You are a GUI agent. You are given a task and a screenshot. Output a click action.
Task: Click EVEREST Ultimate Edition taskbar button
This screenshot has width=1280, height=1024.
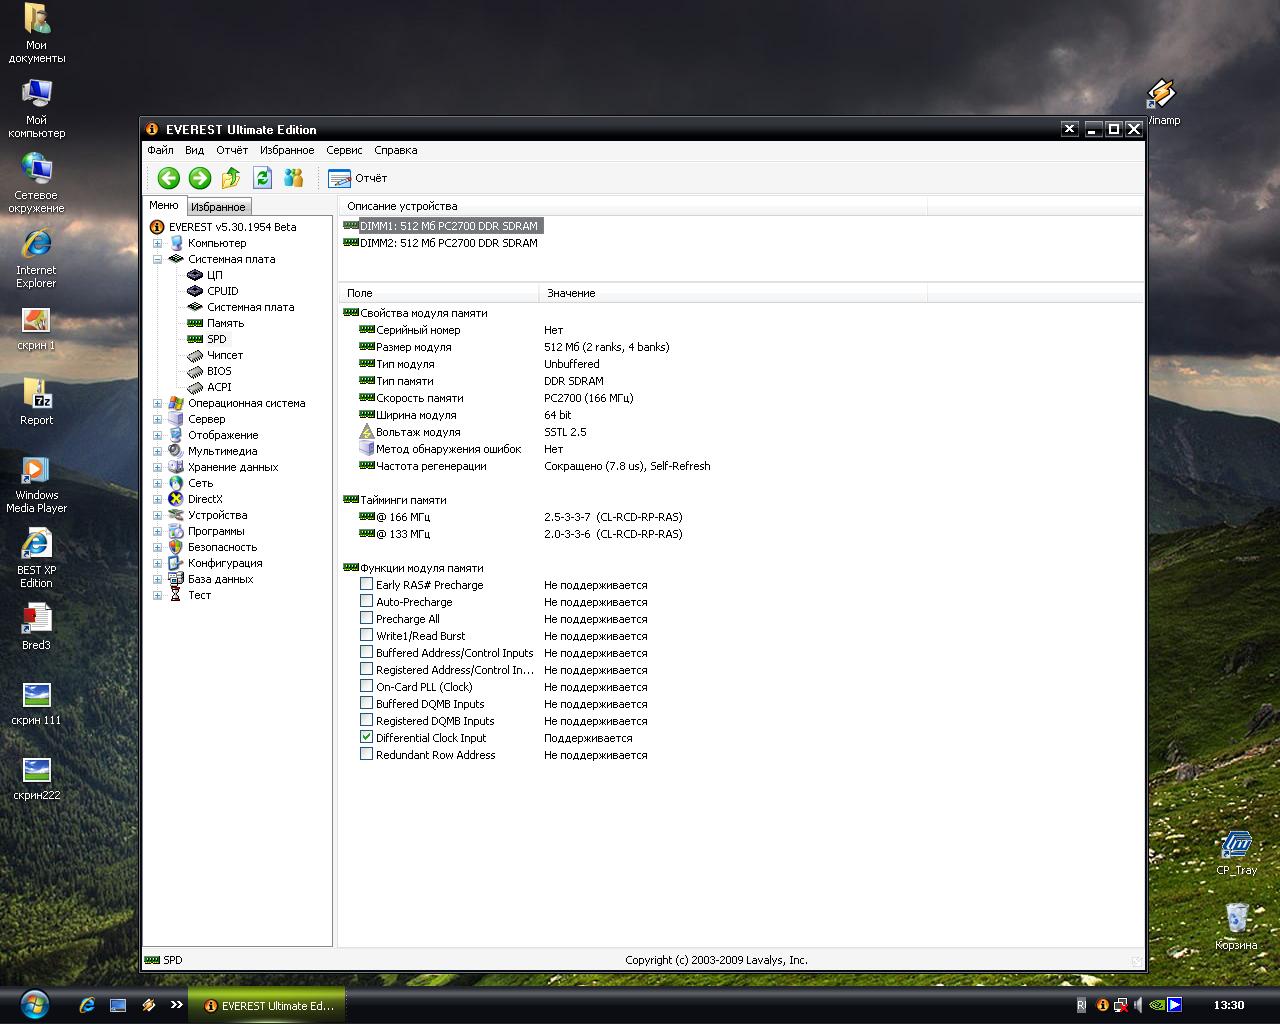click(x=268, y=1006)
